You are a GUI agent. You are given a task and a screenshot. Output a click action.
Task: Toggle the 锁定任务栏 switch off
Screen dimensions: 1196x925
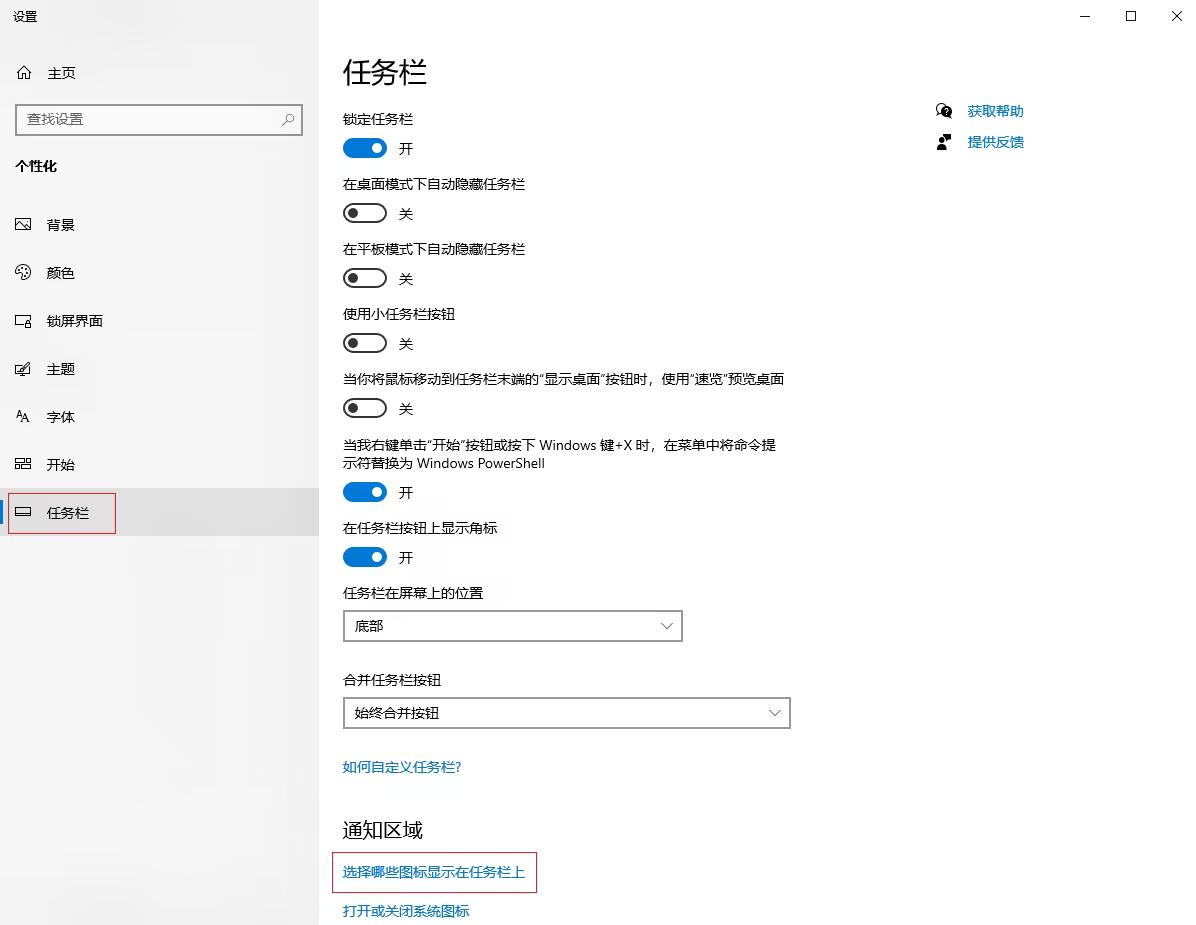[x=365, y=148]
